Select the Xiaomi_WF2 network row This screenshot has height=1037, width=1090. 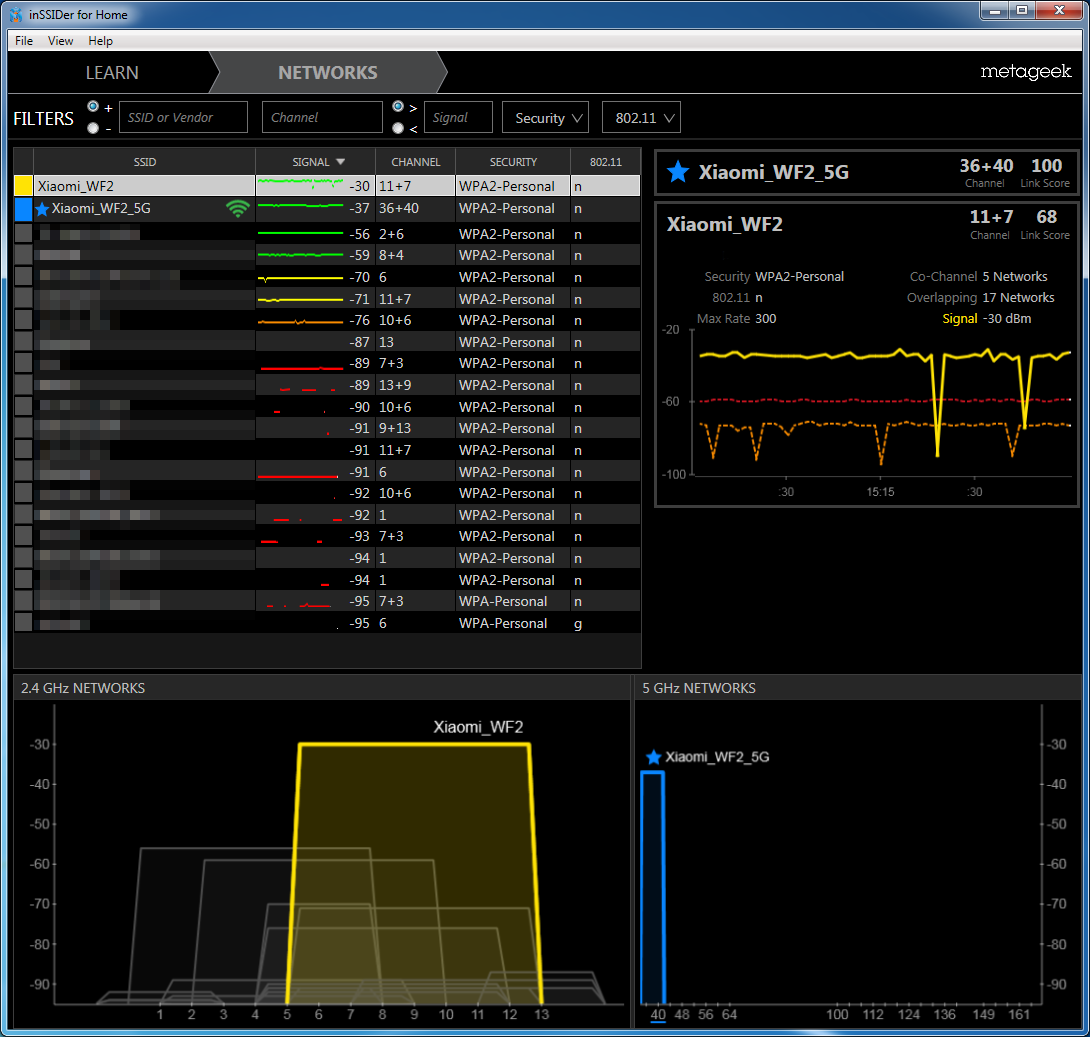click(327, 186)
